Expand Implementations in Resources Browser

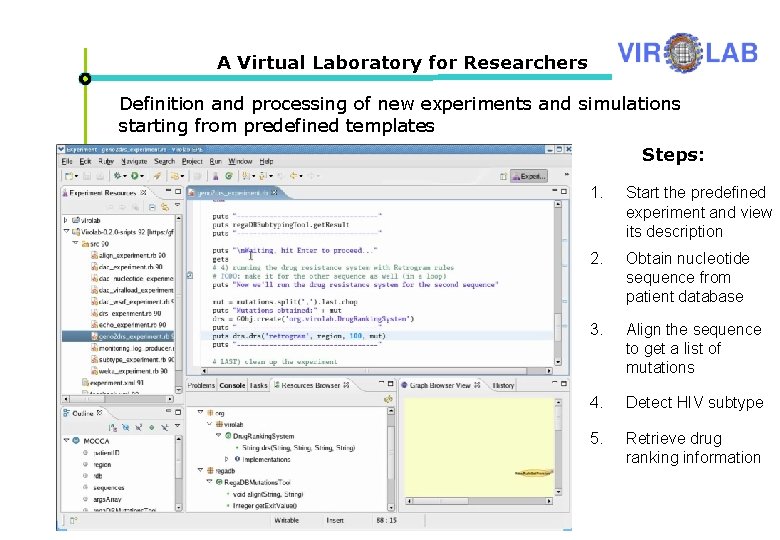click(x=227, y=459)
